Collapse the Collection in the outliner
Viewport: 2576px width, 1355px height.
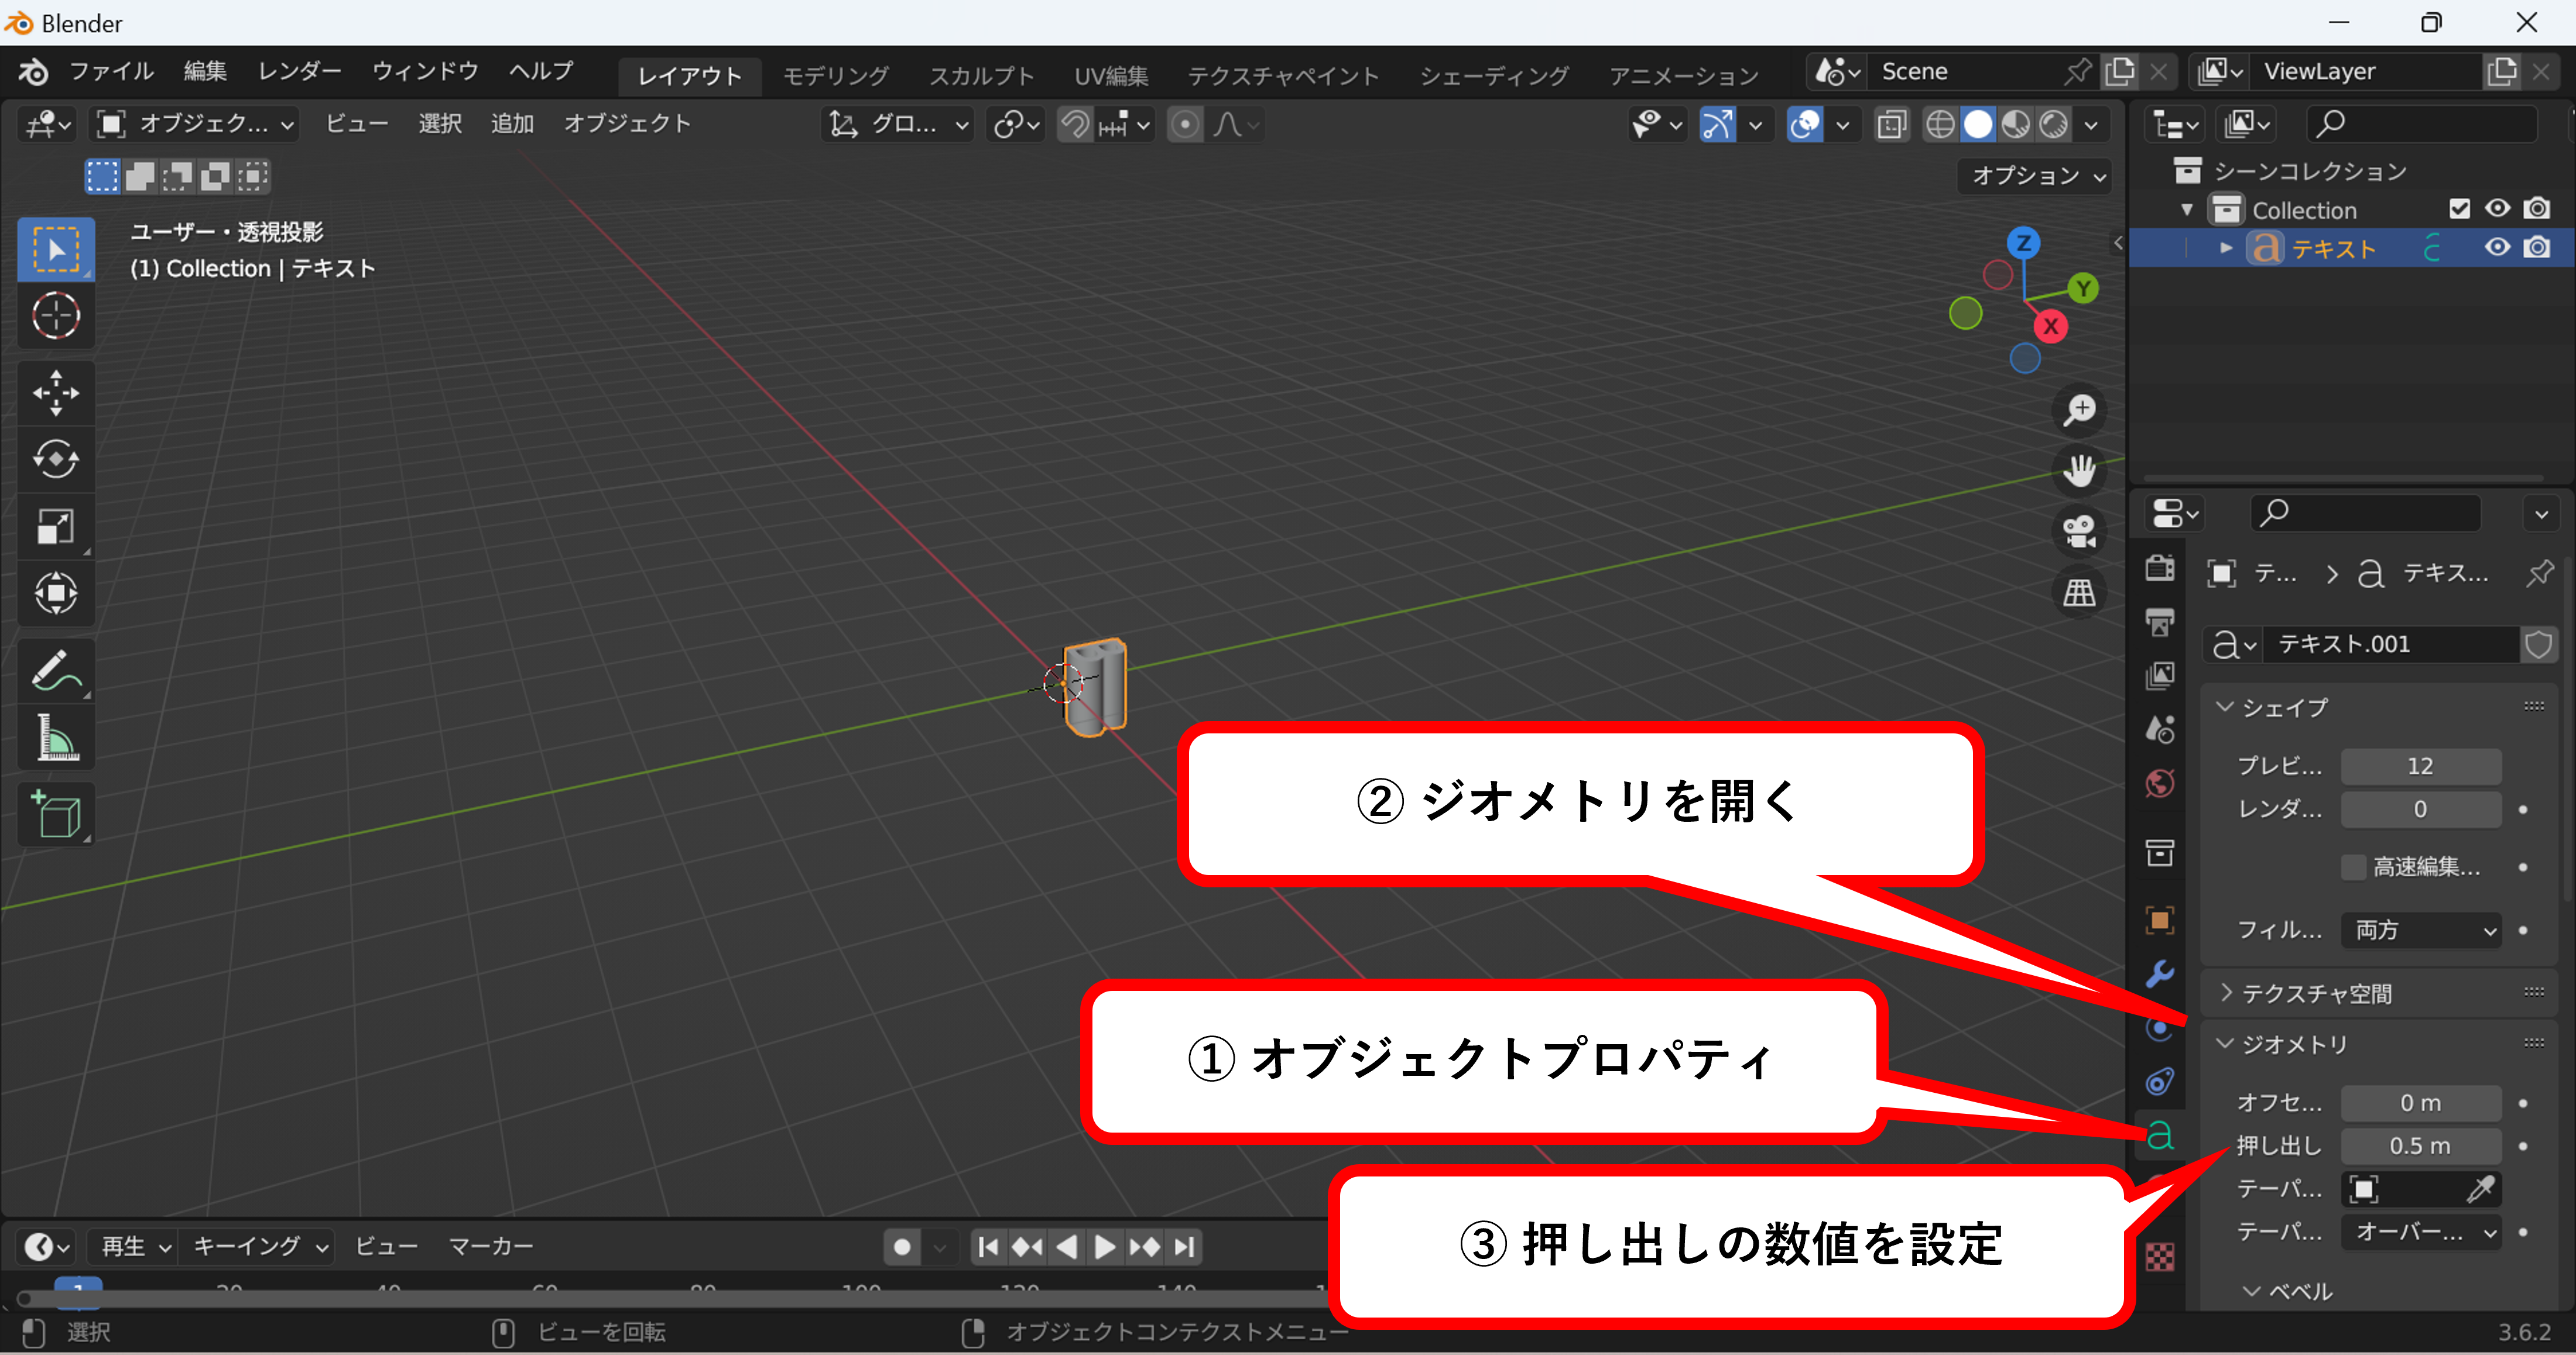click(x=2188, y=208)
